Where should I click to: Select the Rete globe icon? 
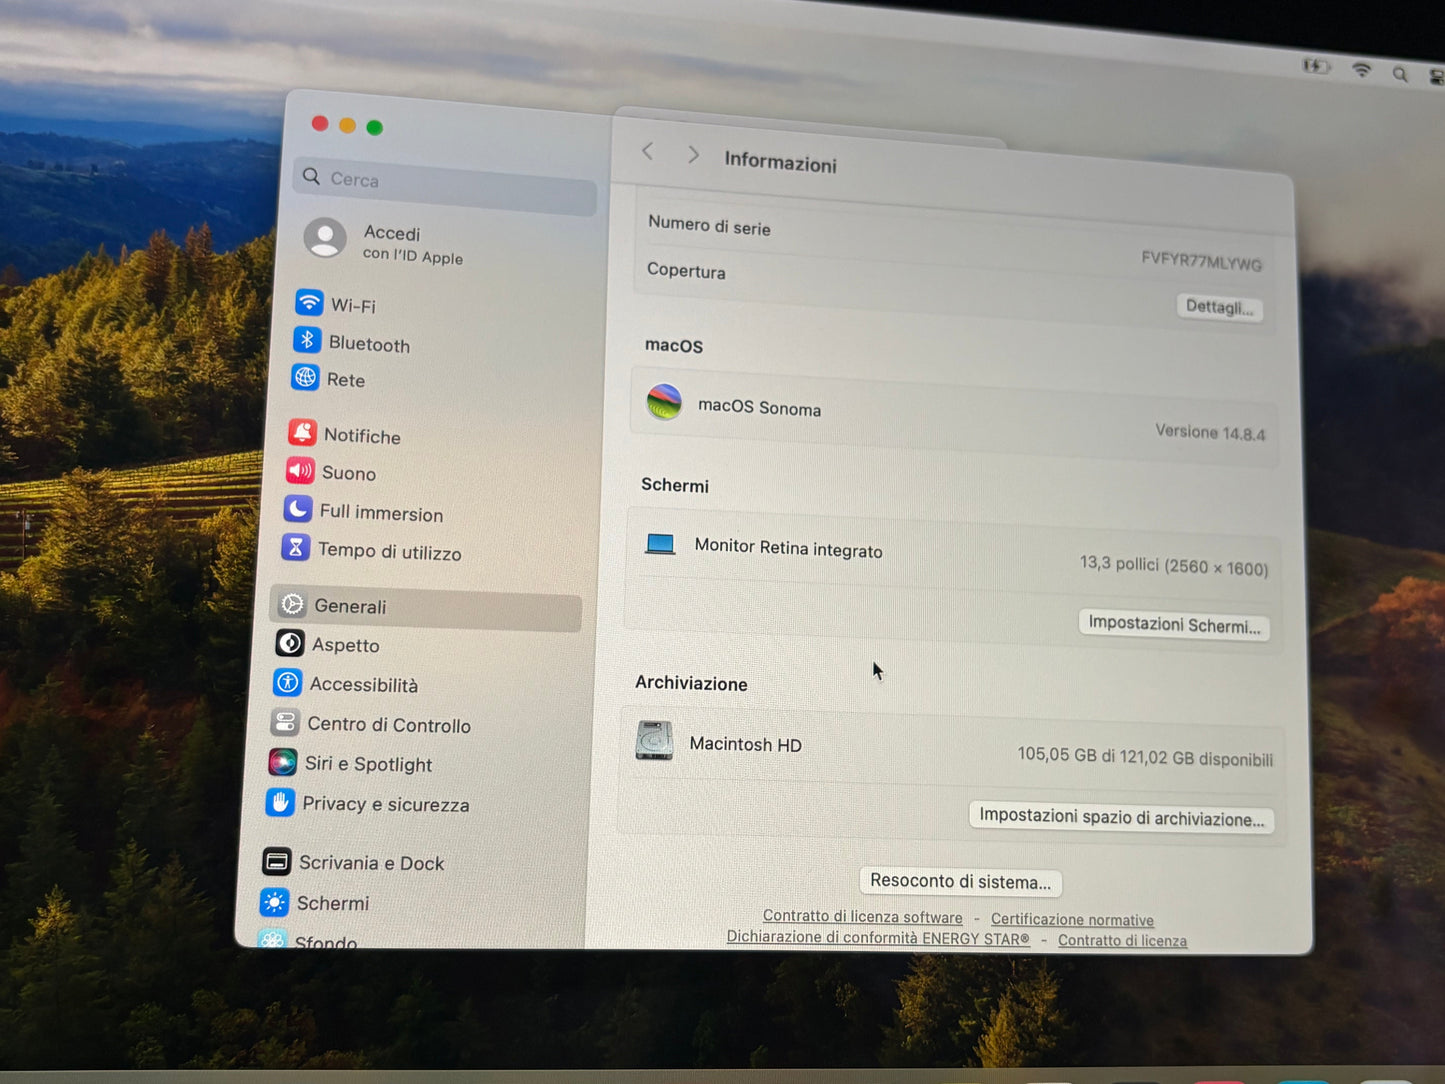[x=305, y=377]
